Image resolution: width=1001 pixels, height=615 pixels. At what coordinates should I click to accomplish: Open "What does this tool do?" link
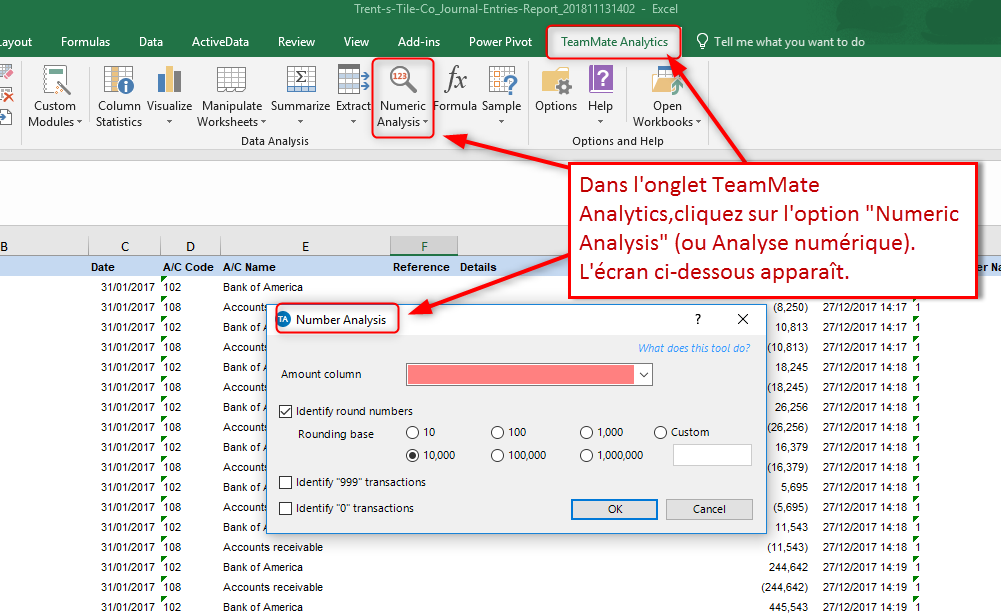click(694, 348)
